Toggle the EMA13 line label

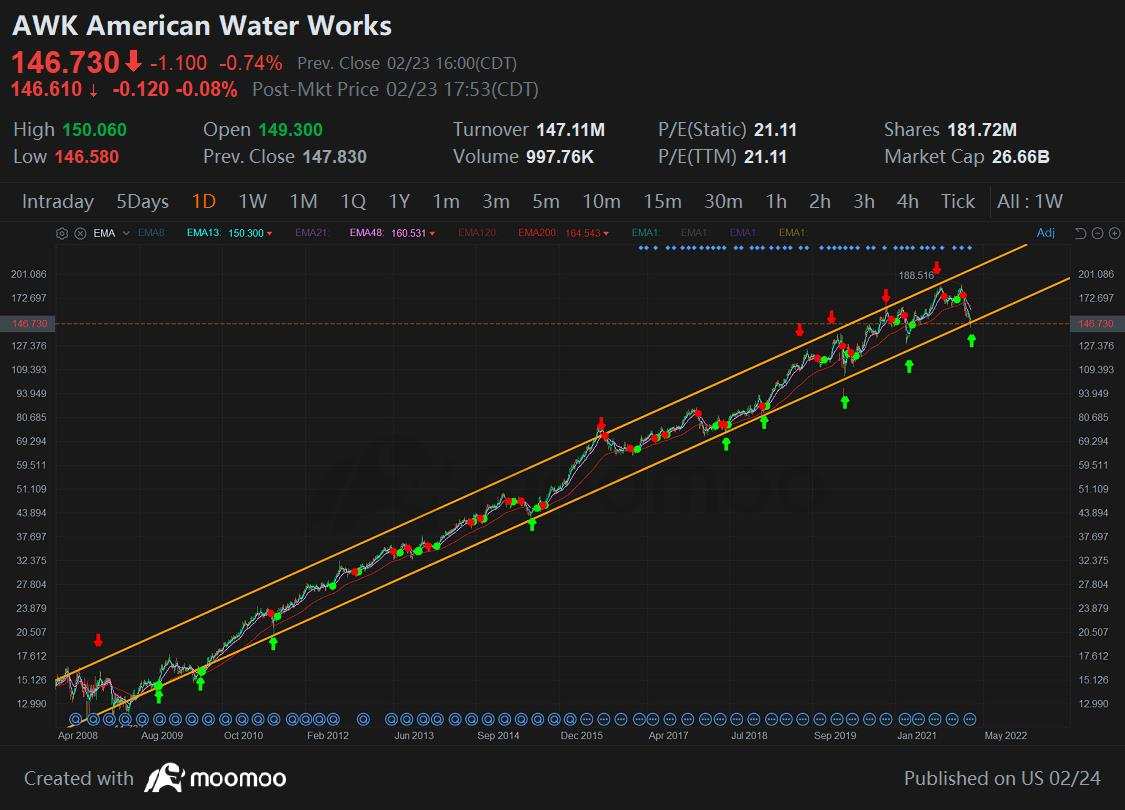click(204, 233)
